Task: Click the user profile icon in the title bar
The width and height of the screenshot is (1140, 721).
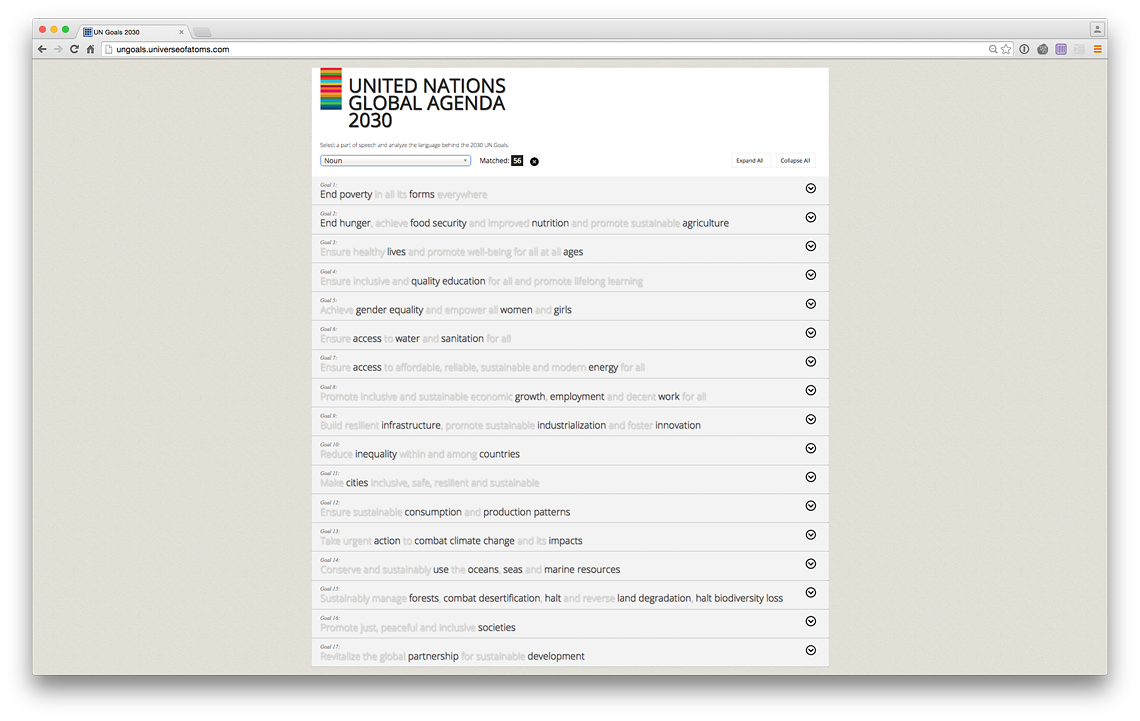Action: pos(1097,29)
